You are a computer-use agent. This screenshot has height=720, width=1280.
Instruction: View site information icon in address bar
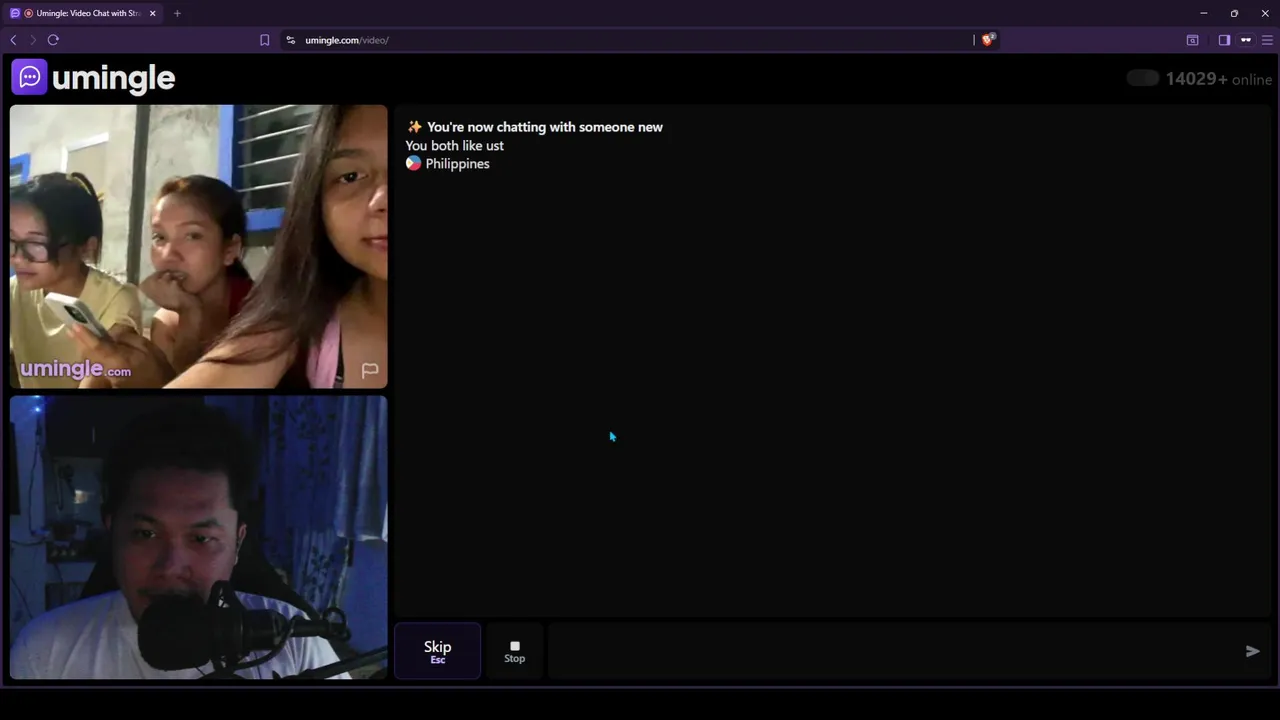coord(290,40)
